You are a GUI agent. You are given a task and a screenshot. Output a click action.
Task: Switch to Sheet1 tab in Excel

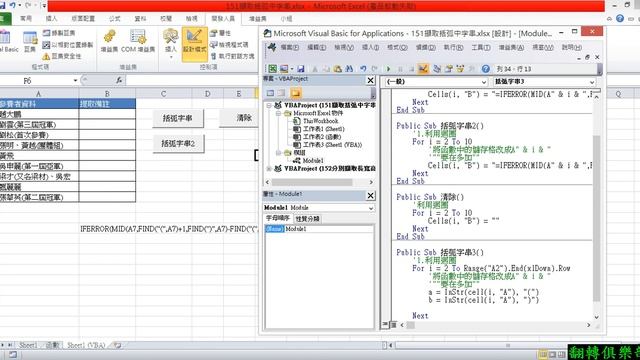pos(28,345)
